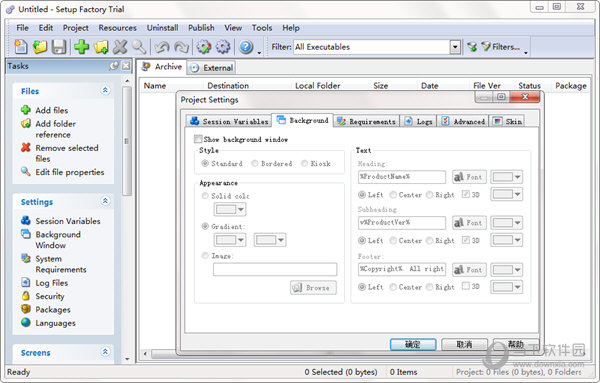Click the Redo arrow toolbar icon

click(181, 47)
